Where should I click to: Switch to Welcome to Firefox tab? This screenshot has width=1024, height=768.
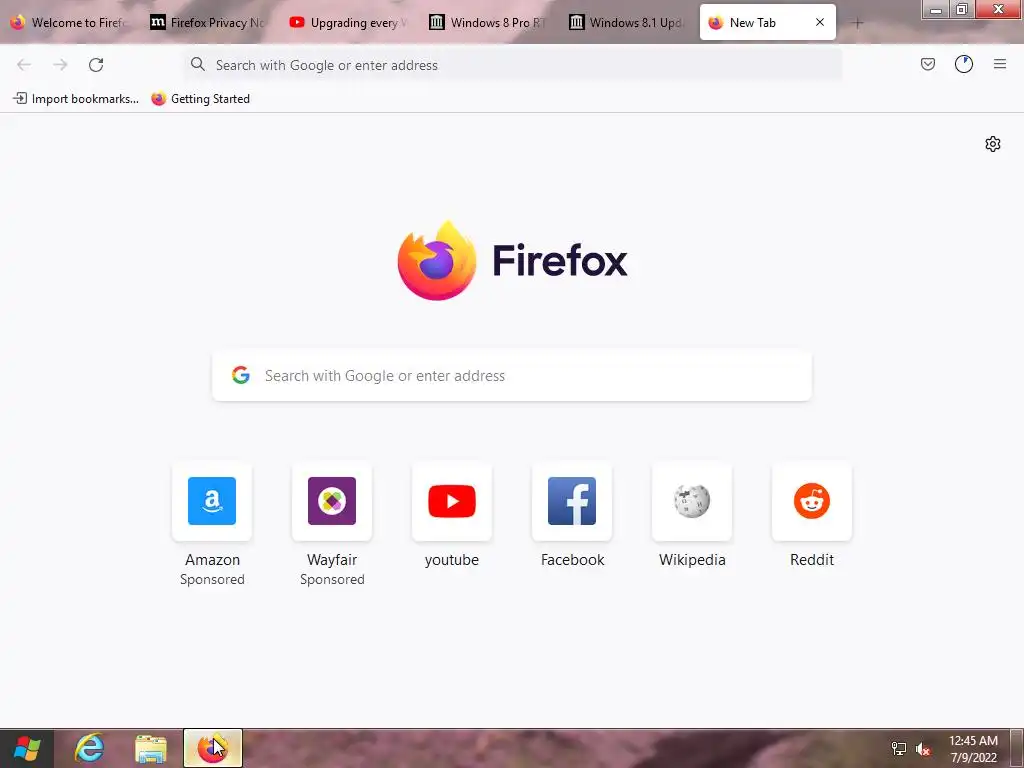pyautogui.click(x=69, y=23)
